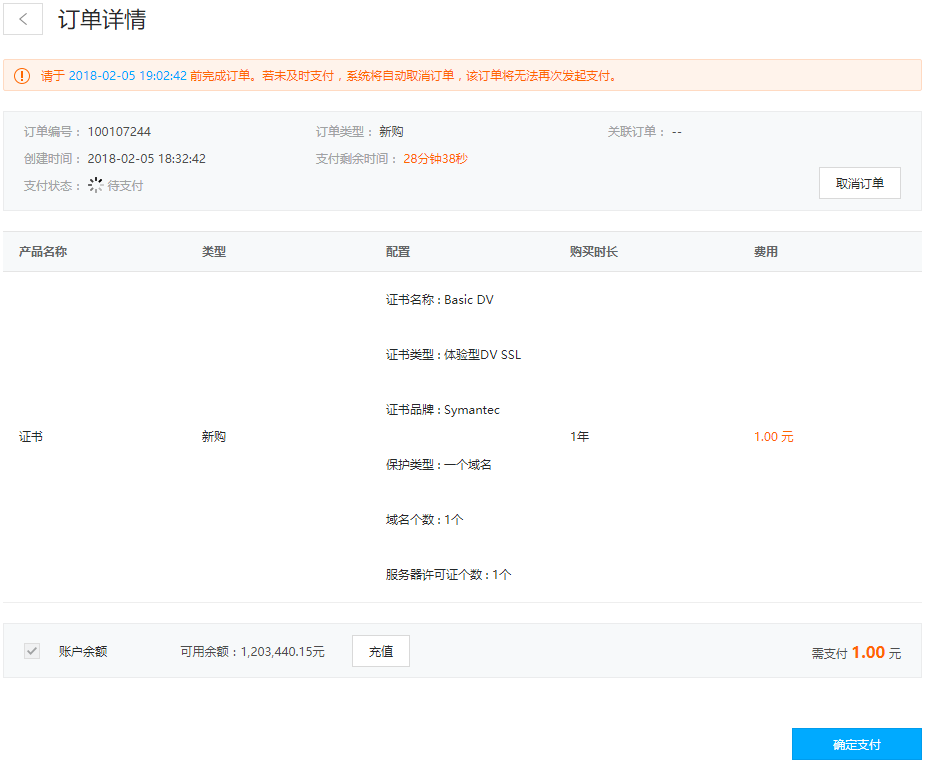The height and width of the screenshot is (764, 926).
Task: Click the 购买时长 column header
Action: tap(594, 252)
